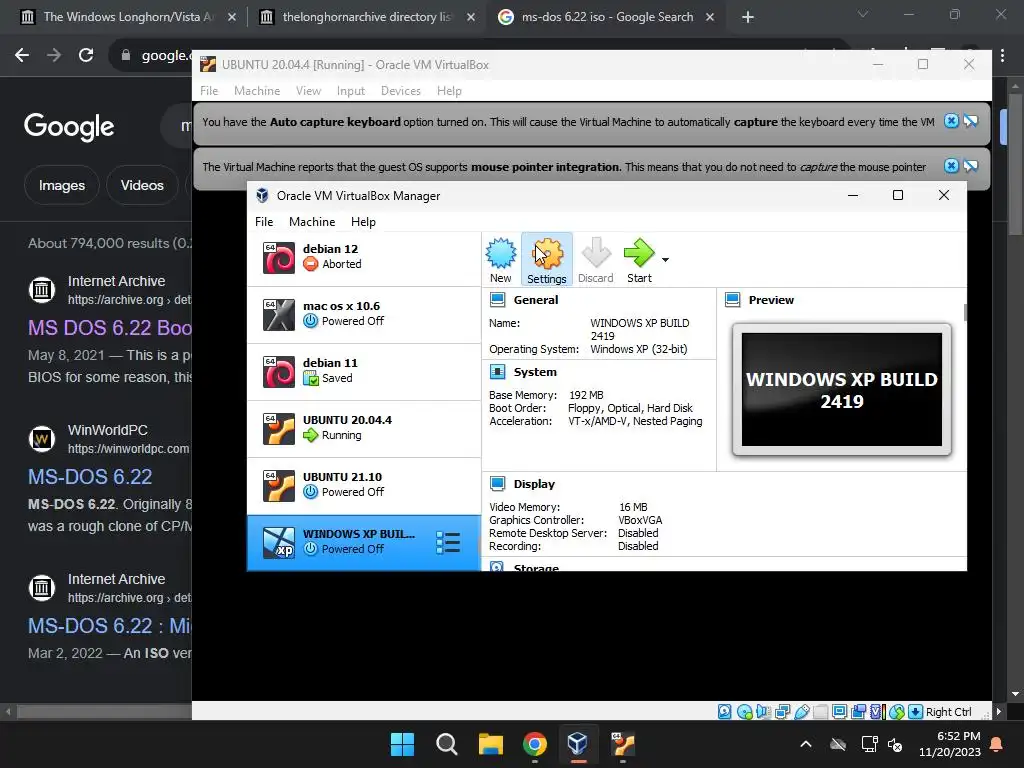Image resolution: width=1024 pixels, height=768 pixels.
Task: Open View menu of UBUNTU VM window
Action: point(308,91)
